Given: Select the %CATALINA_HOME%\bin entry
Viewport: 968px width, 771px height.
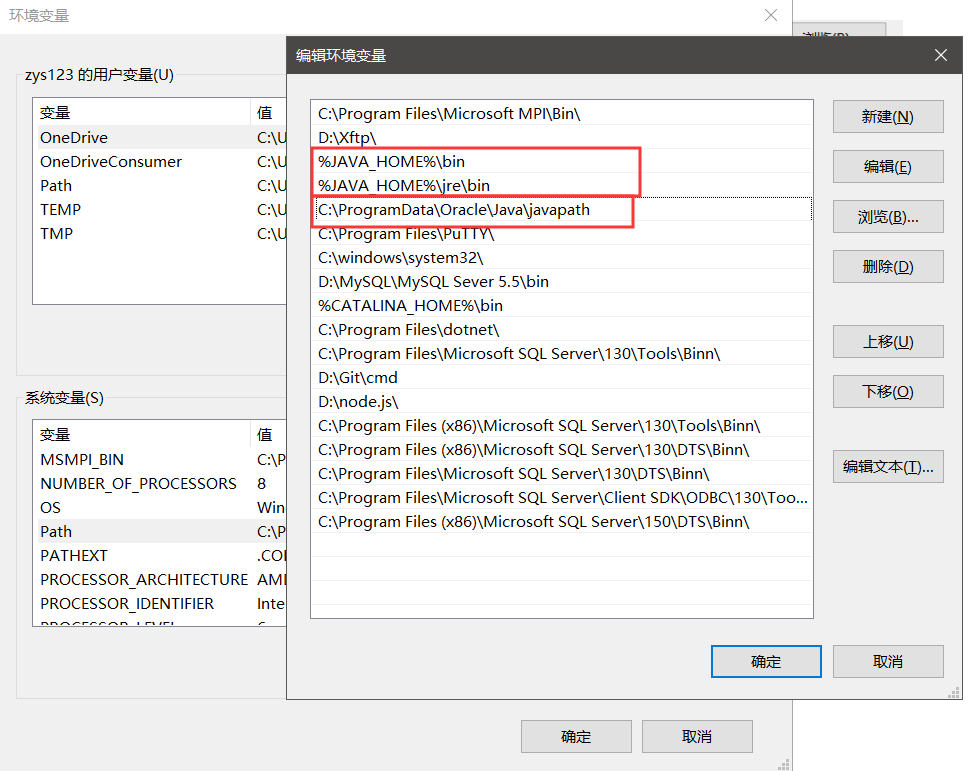Looking at the screenshot, I should pyautogui.click(x=562, y=306).
